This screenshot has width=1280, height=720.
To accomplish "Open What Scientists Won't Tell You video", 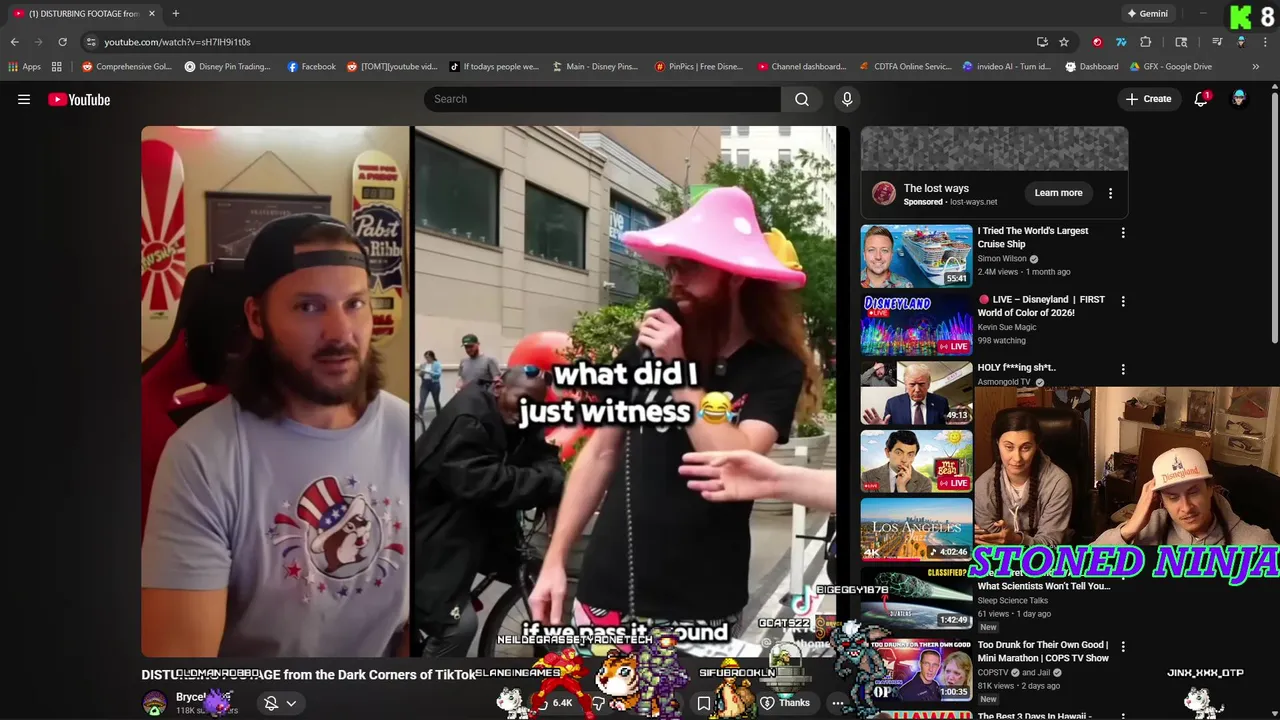I will [x=1044, y=586].
